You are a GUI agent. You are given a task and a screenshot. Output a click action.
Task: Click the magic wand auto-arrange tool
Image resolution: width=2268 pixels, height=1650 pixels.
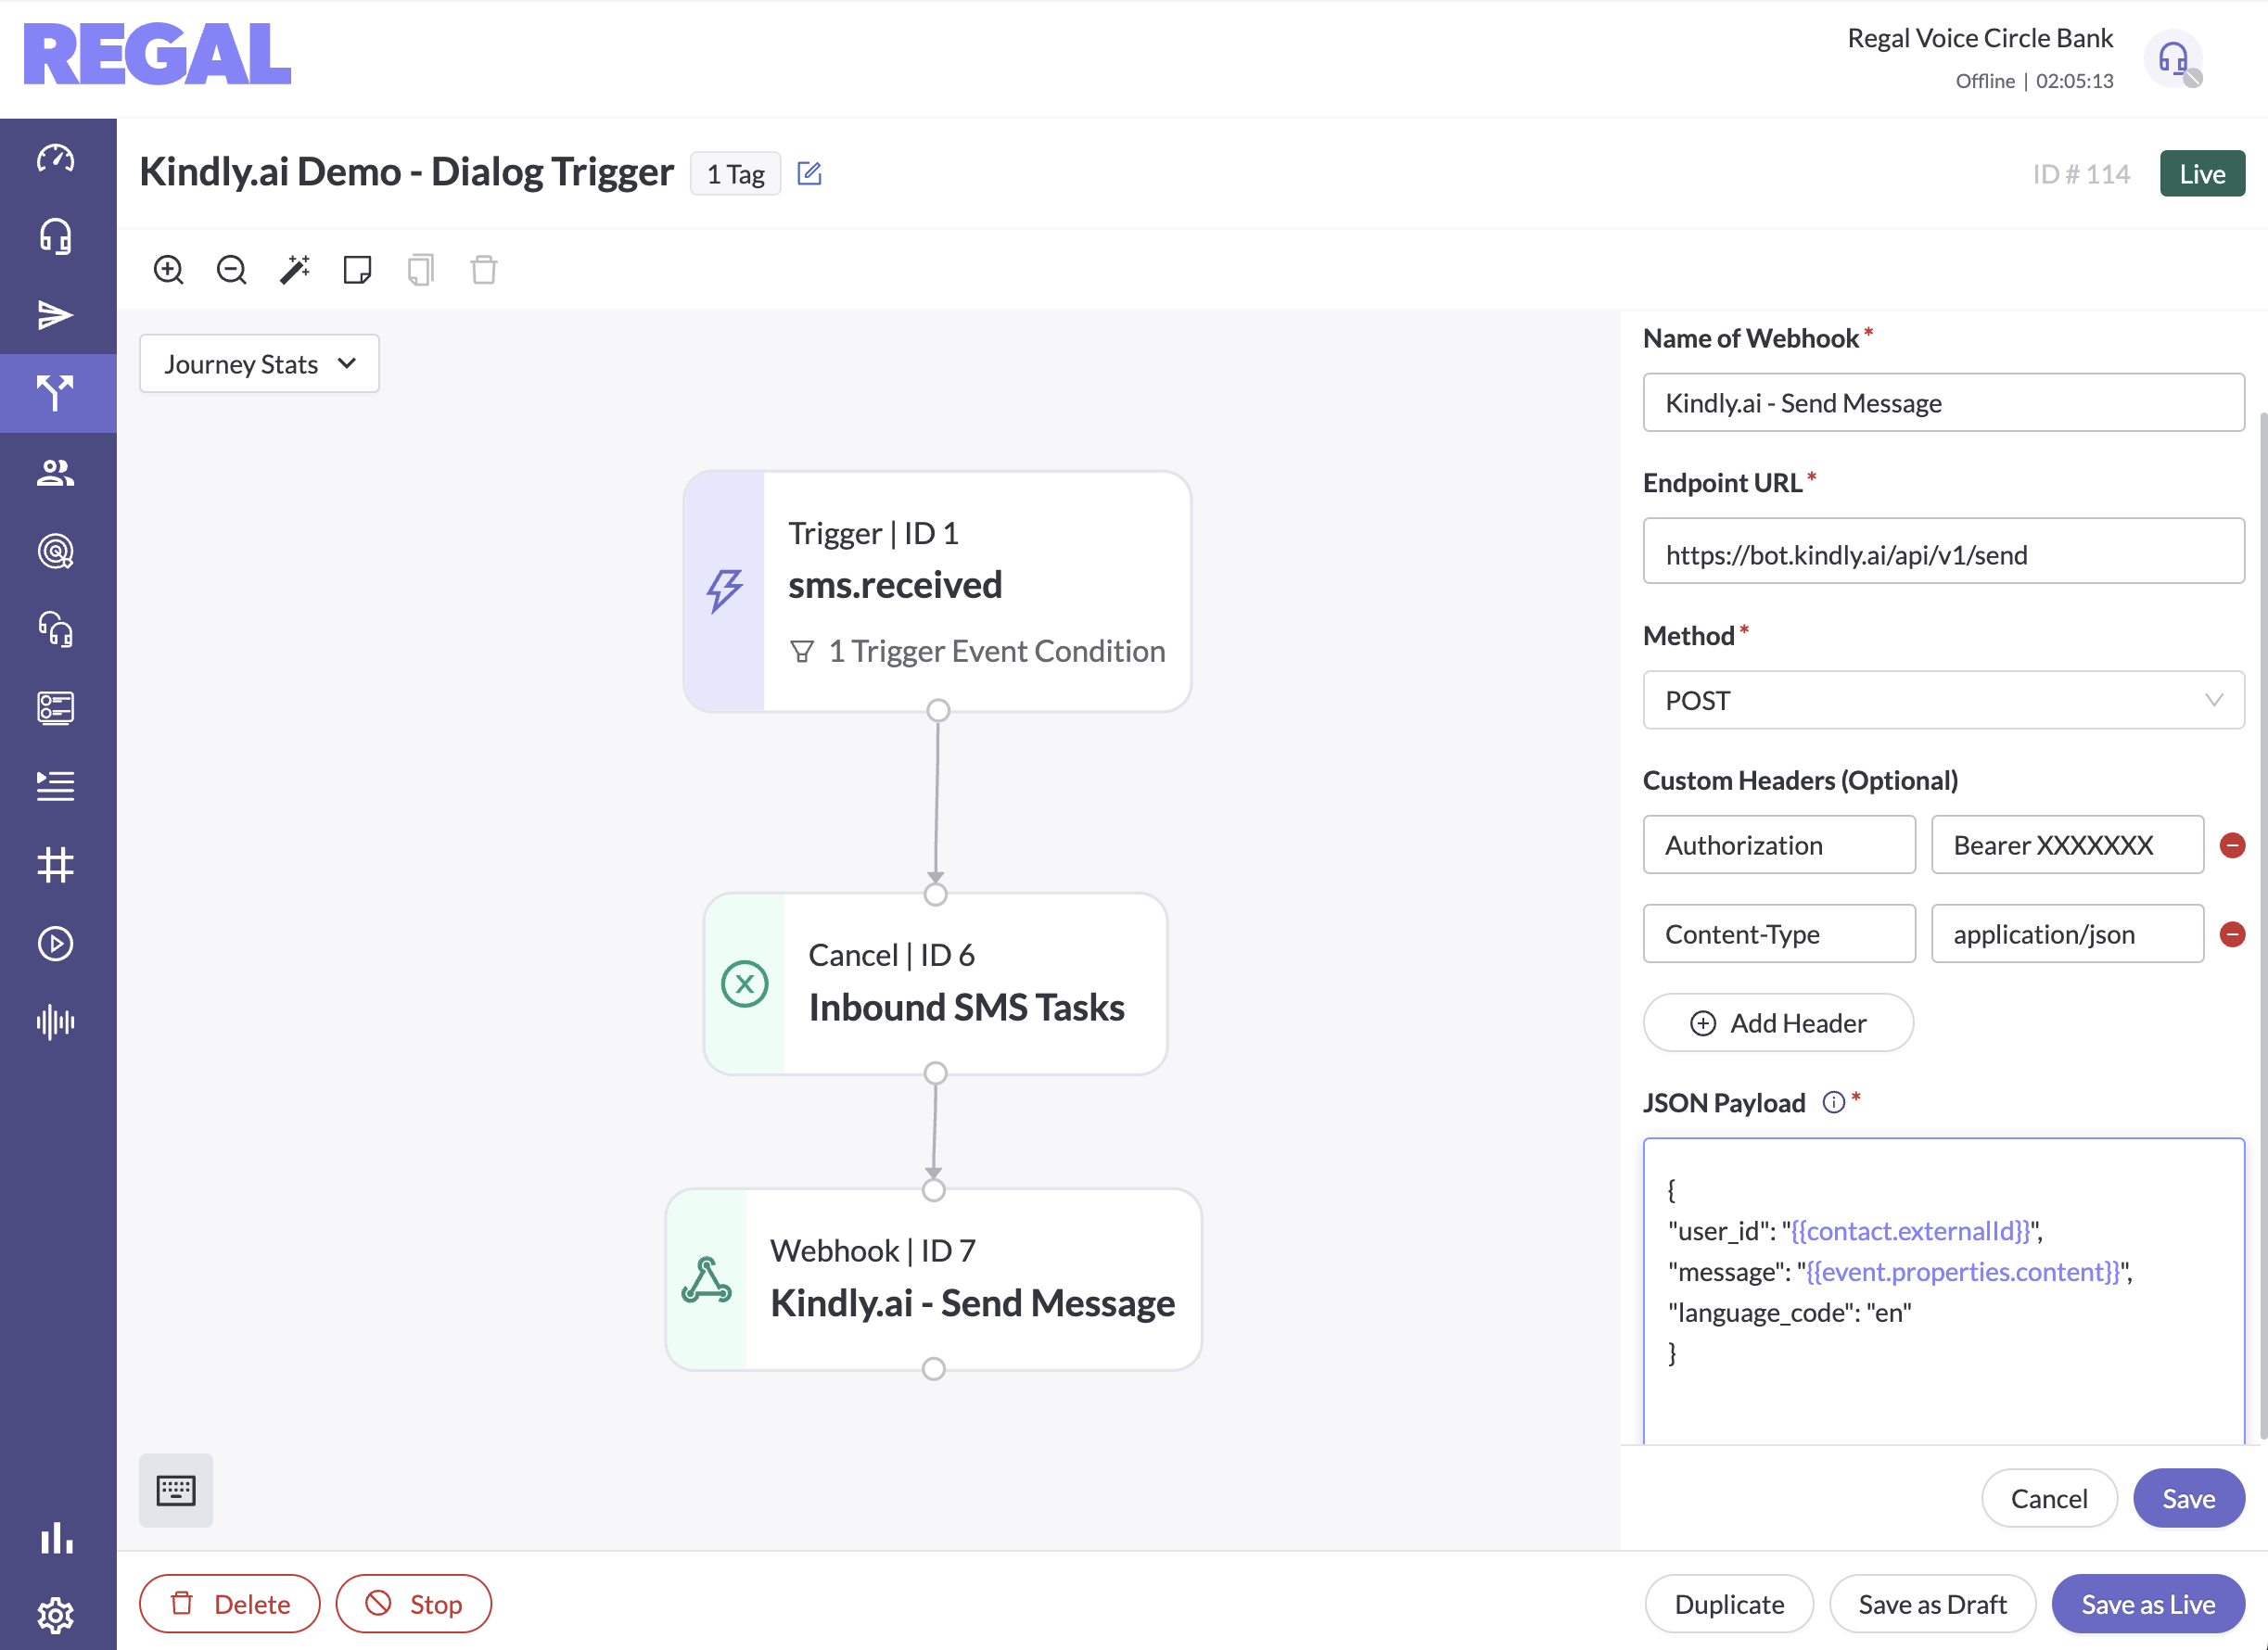pos(295,269)
